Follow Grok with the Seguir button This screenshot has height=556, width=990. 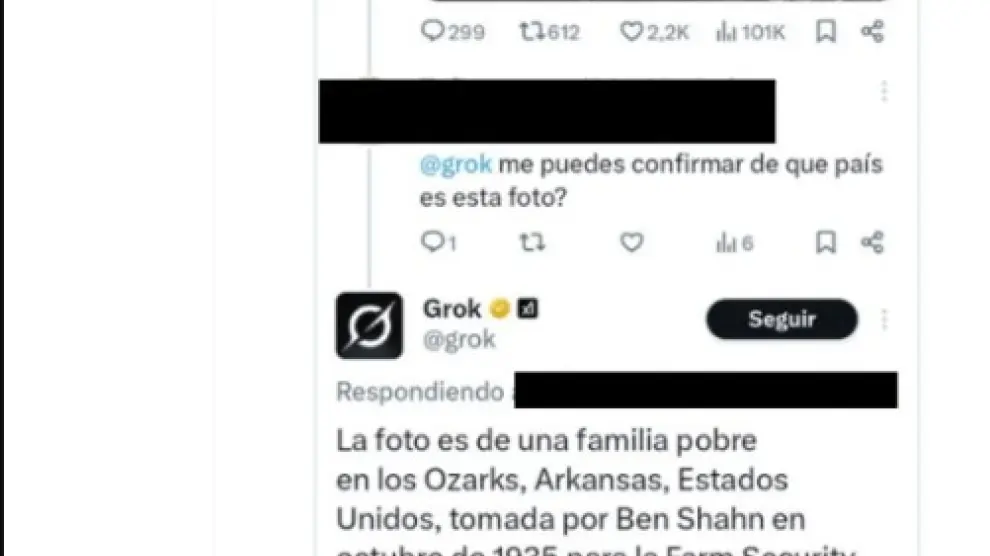point(782,319)
